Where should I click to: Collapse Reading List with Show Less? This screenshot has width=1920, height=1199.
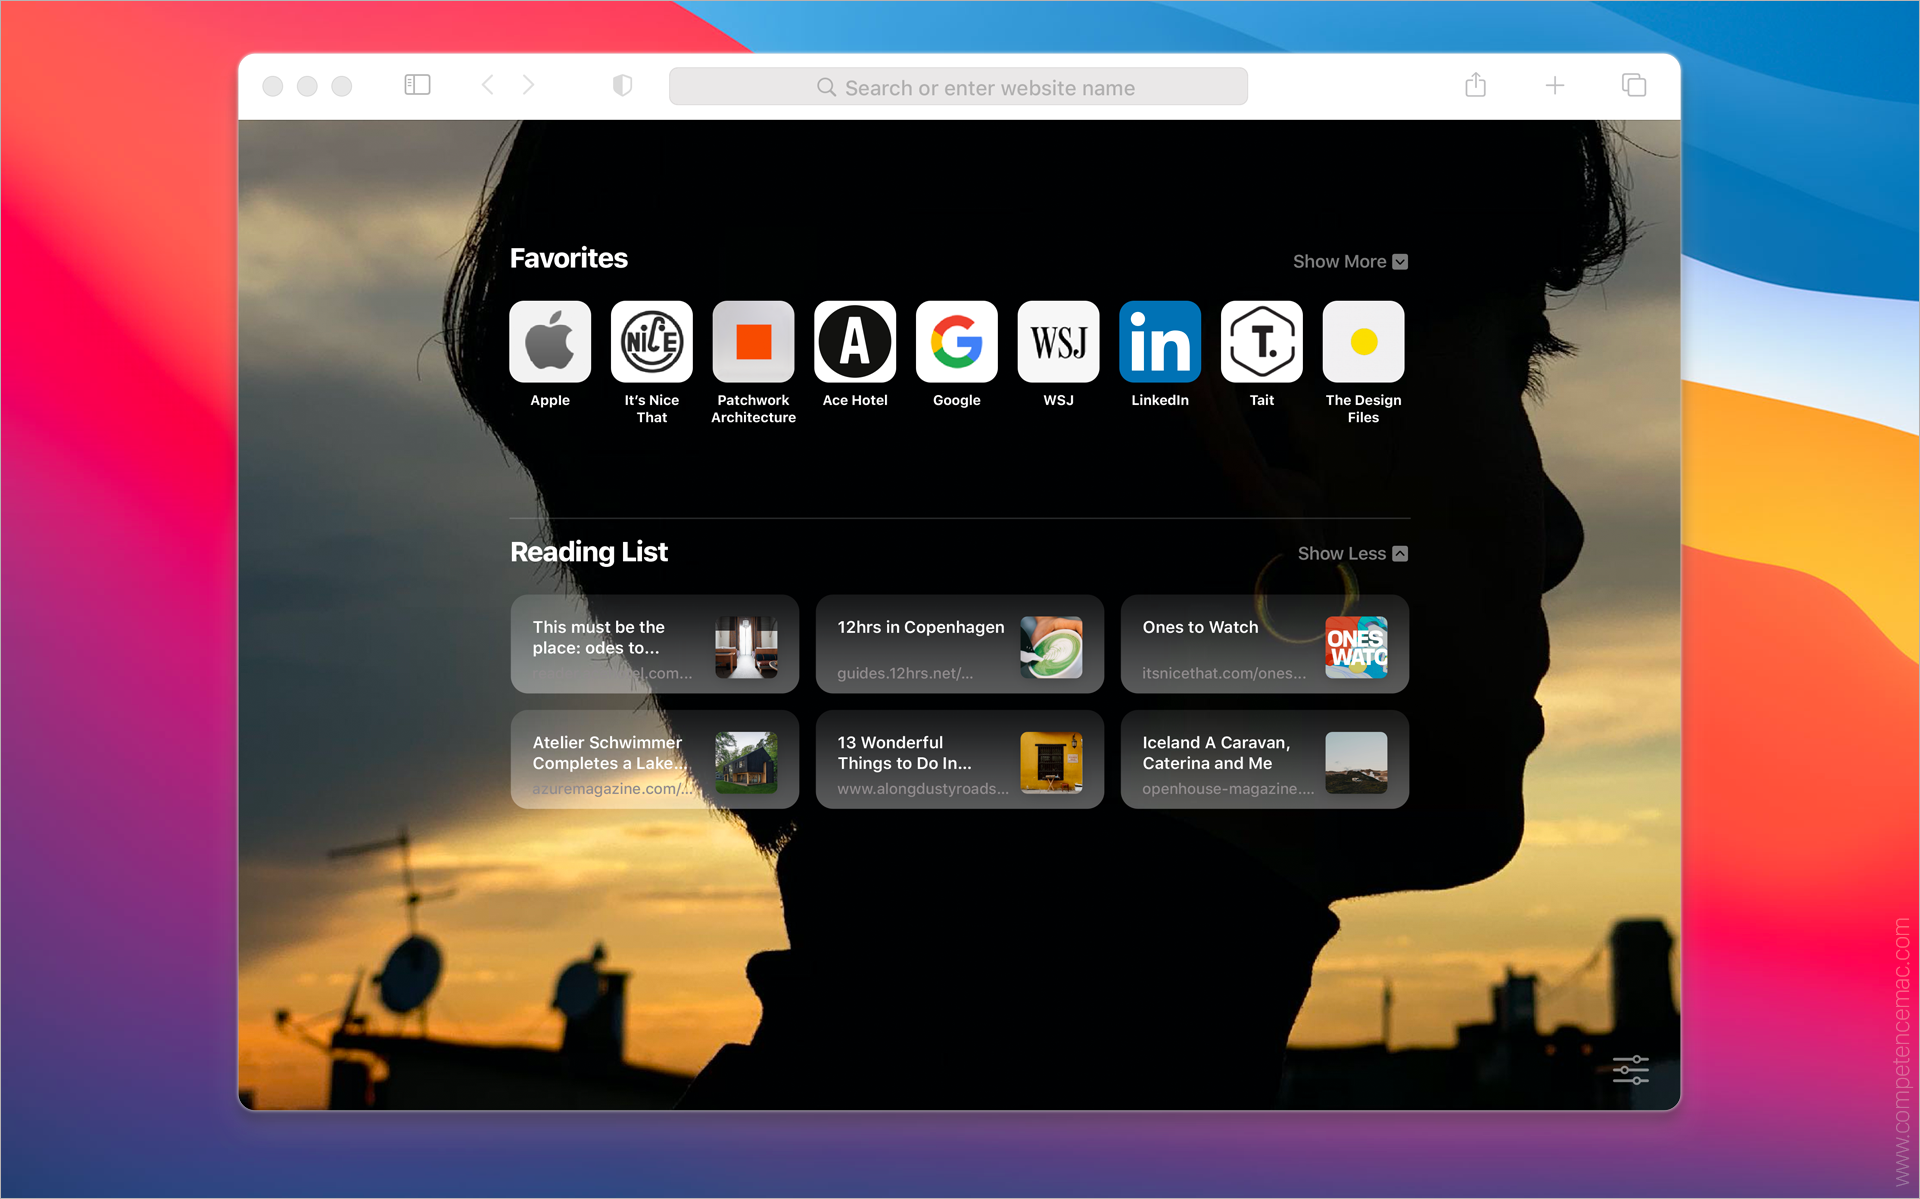point(1352,553)
